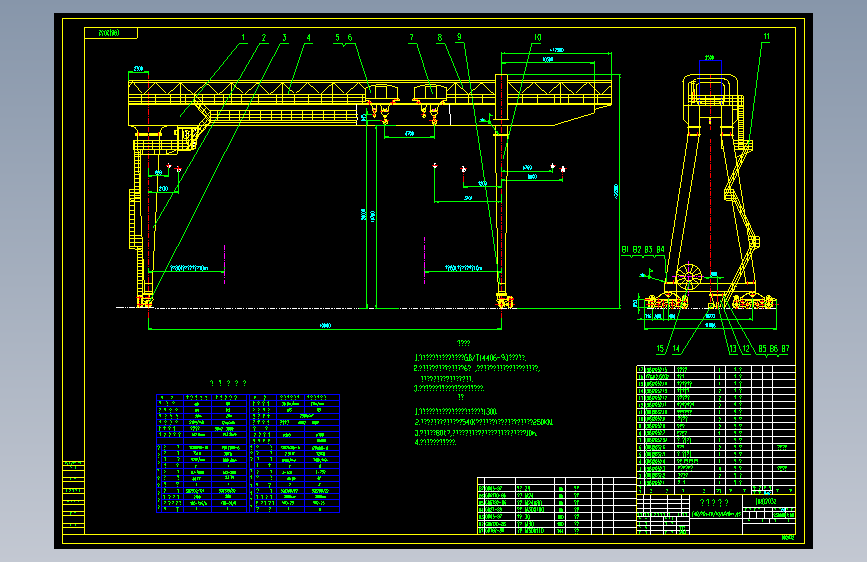Select the right hoist trolley on girder

coord(430,93)
